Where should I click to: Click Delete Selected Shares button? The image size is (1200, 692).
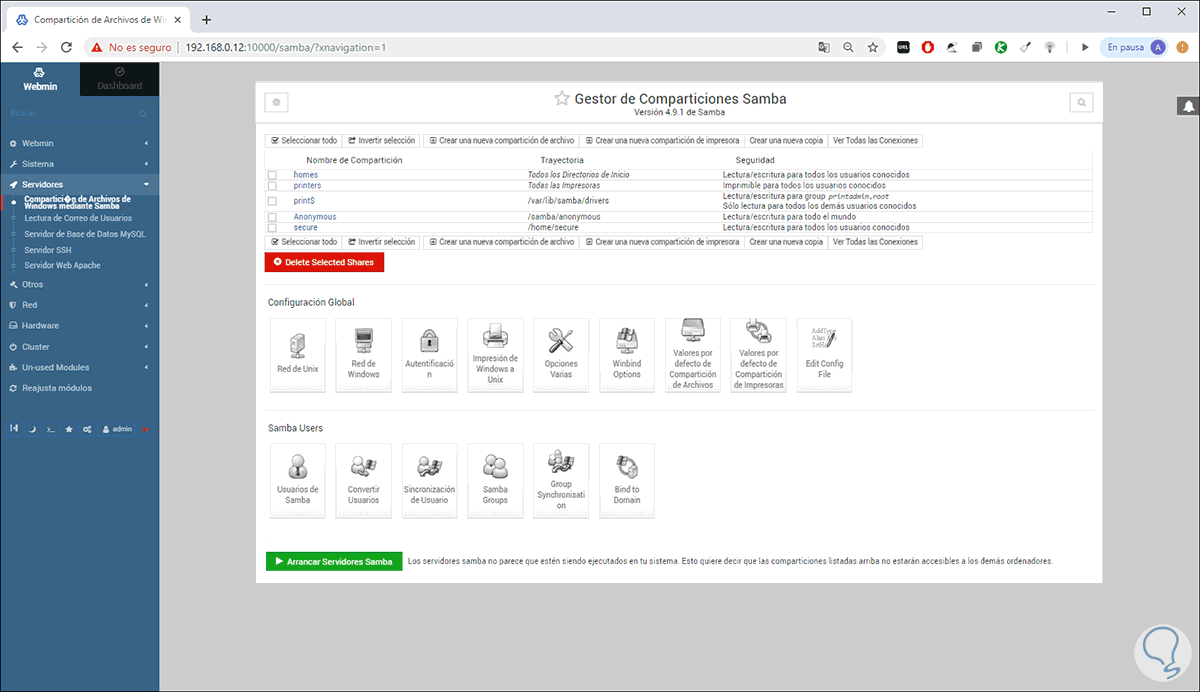(324, 262)
